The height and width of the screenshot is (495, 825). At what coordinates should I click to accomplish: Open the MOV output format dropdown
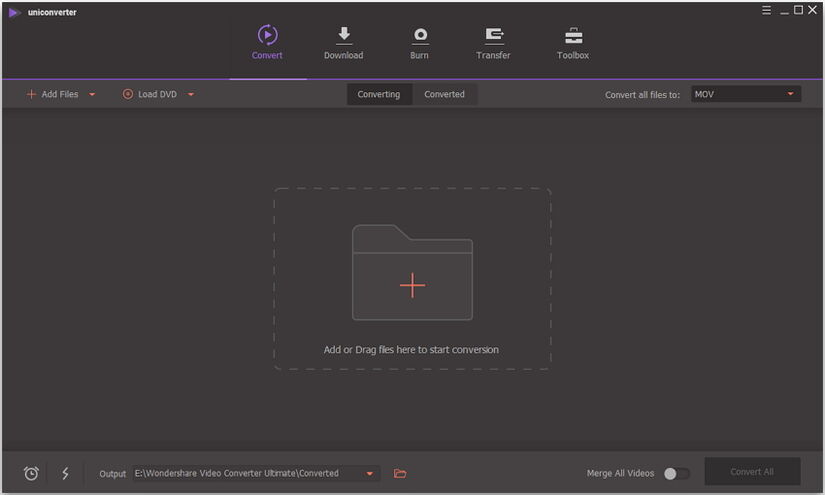pos(746,94)
